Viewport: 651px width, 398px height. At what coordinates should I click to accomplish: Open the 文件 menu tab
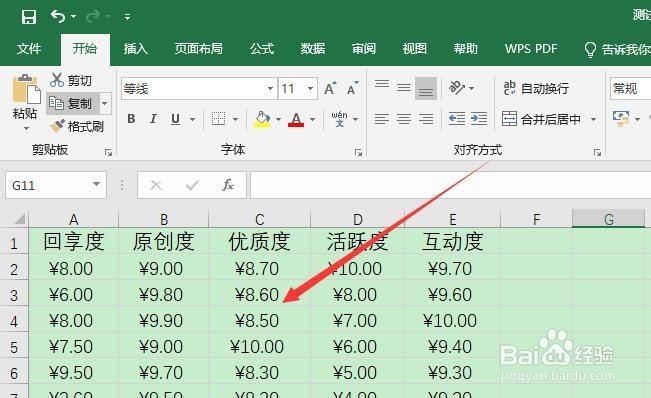[29, 49]
